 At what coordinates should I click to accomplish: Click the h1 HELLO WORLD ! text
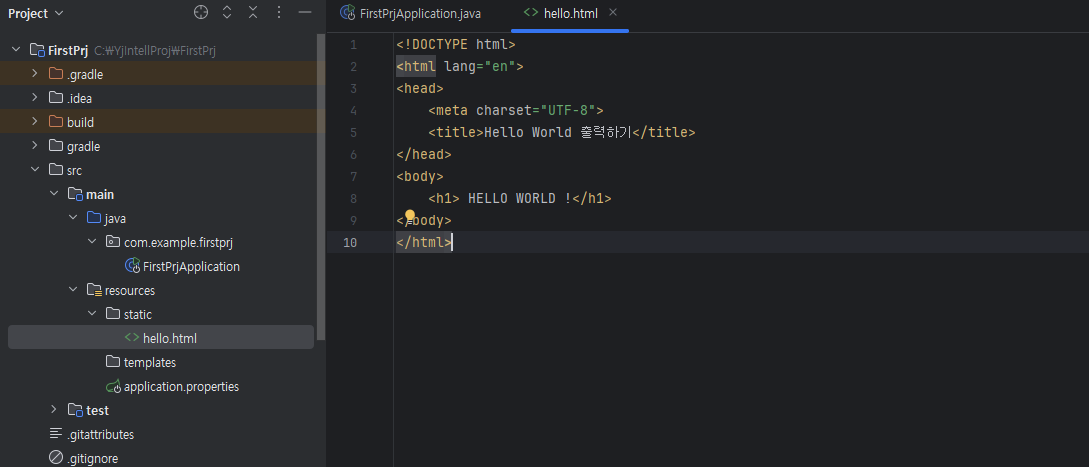tap(519, 199)
